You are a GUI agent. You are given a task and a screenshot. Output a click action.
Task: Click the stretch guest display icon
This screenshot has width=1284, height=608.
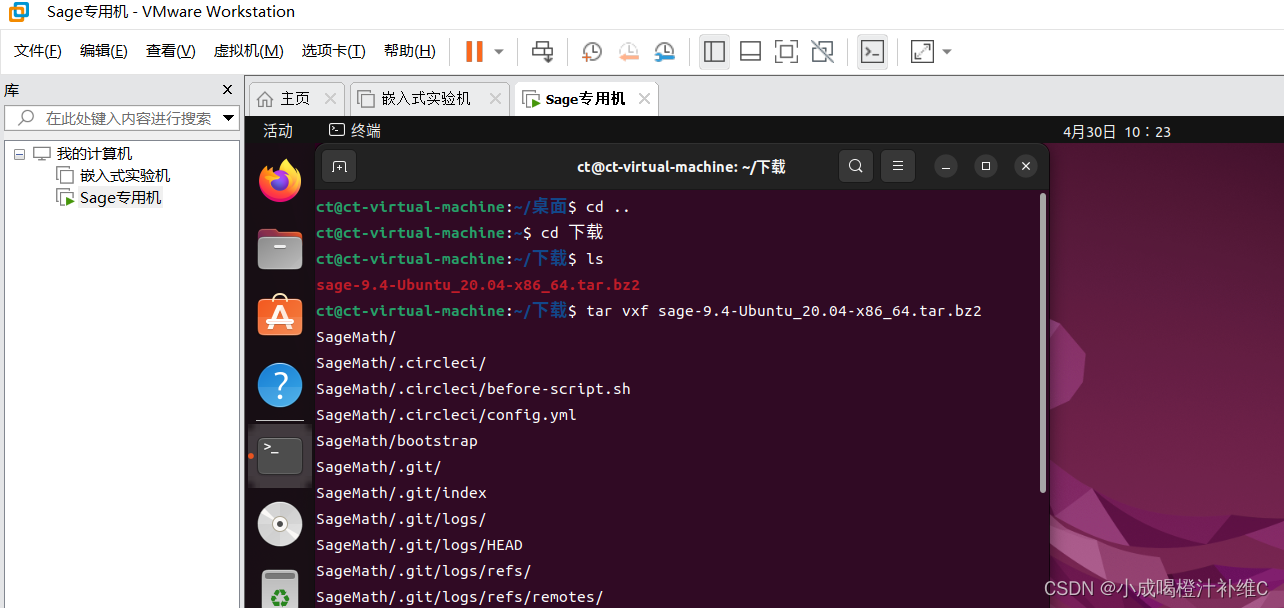[922, 51]
